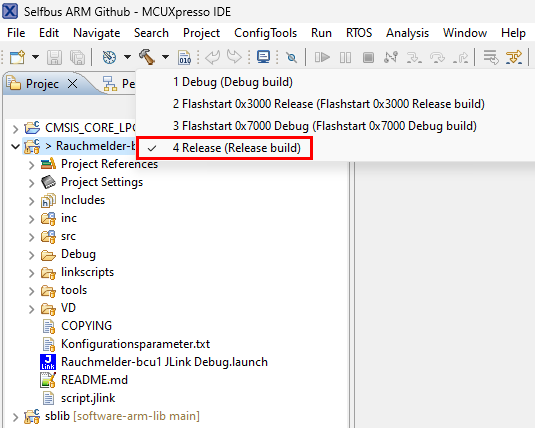
Task: Expand Project Settings node
Action: click(31, 183)
